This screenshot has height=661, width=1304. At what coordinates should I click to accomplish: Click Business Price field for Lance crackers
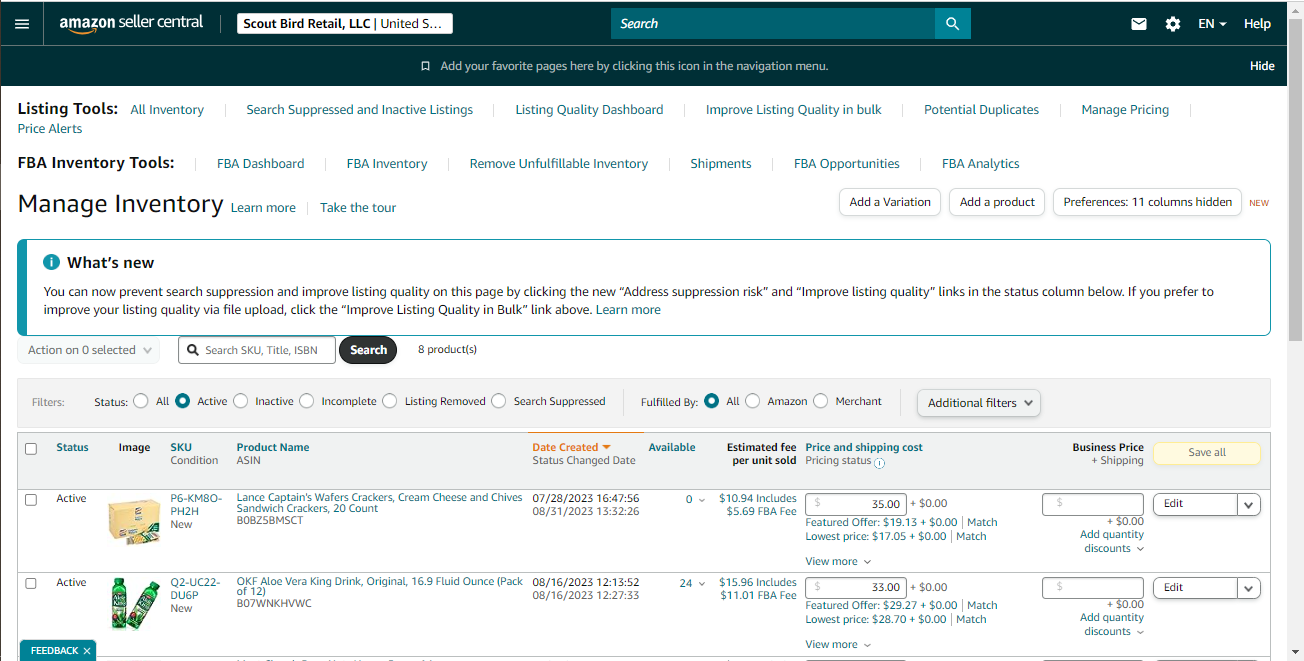[x=1092, y=504]
